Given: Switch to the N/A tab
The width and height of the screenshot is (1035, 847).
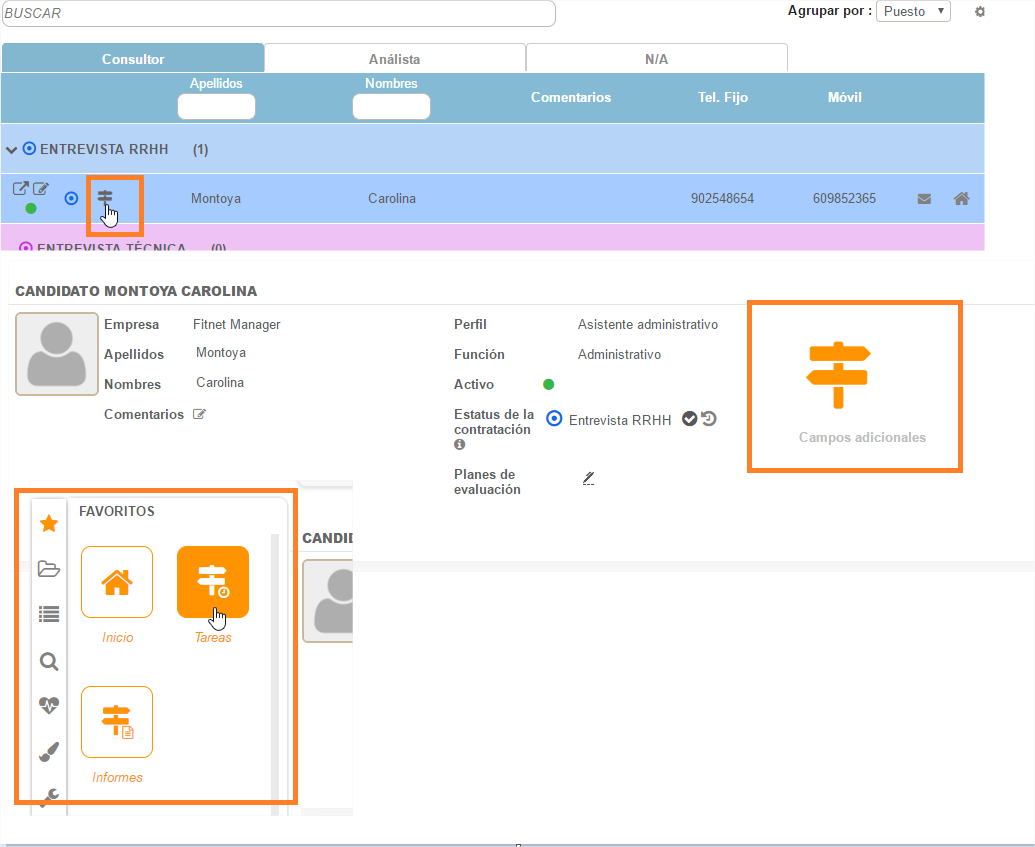Looking at the screenshot, I should pos(656,59).
